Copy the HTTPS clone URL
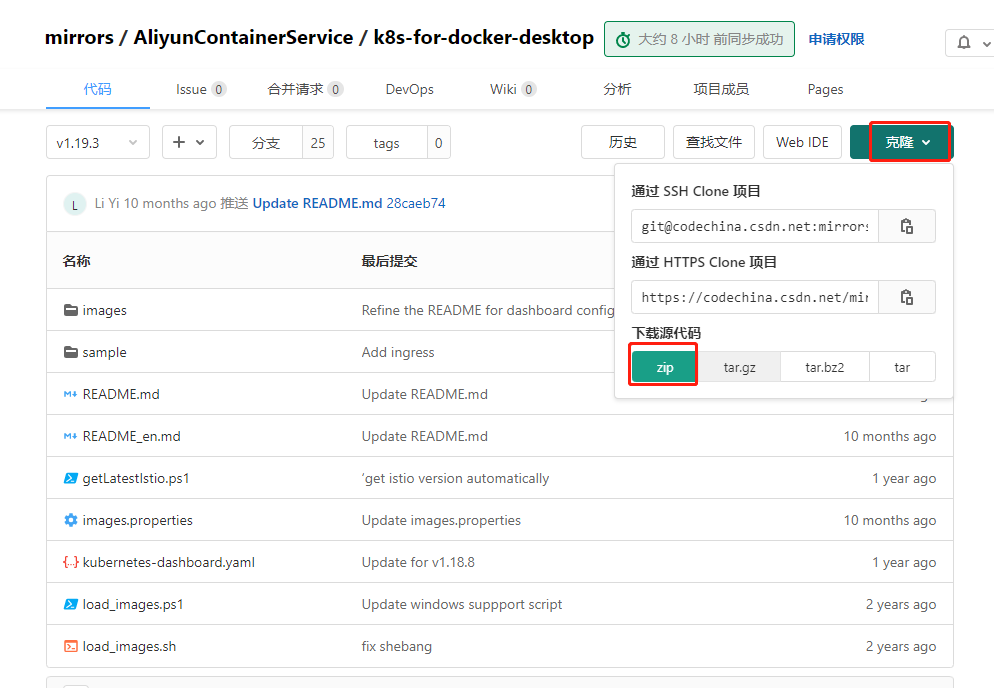Viewport: 994px width, 688px height. [x=907, y=297]
